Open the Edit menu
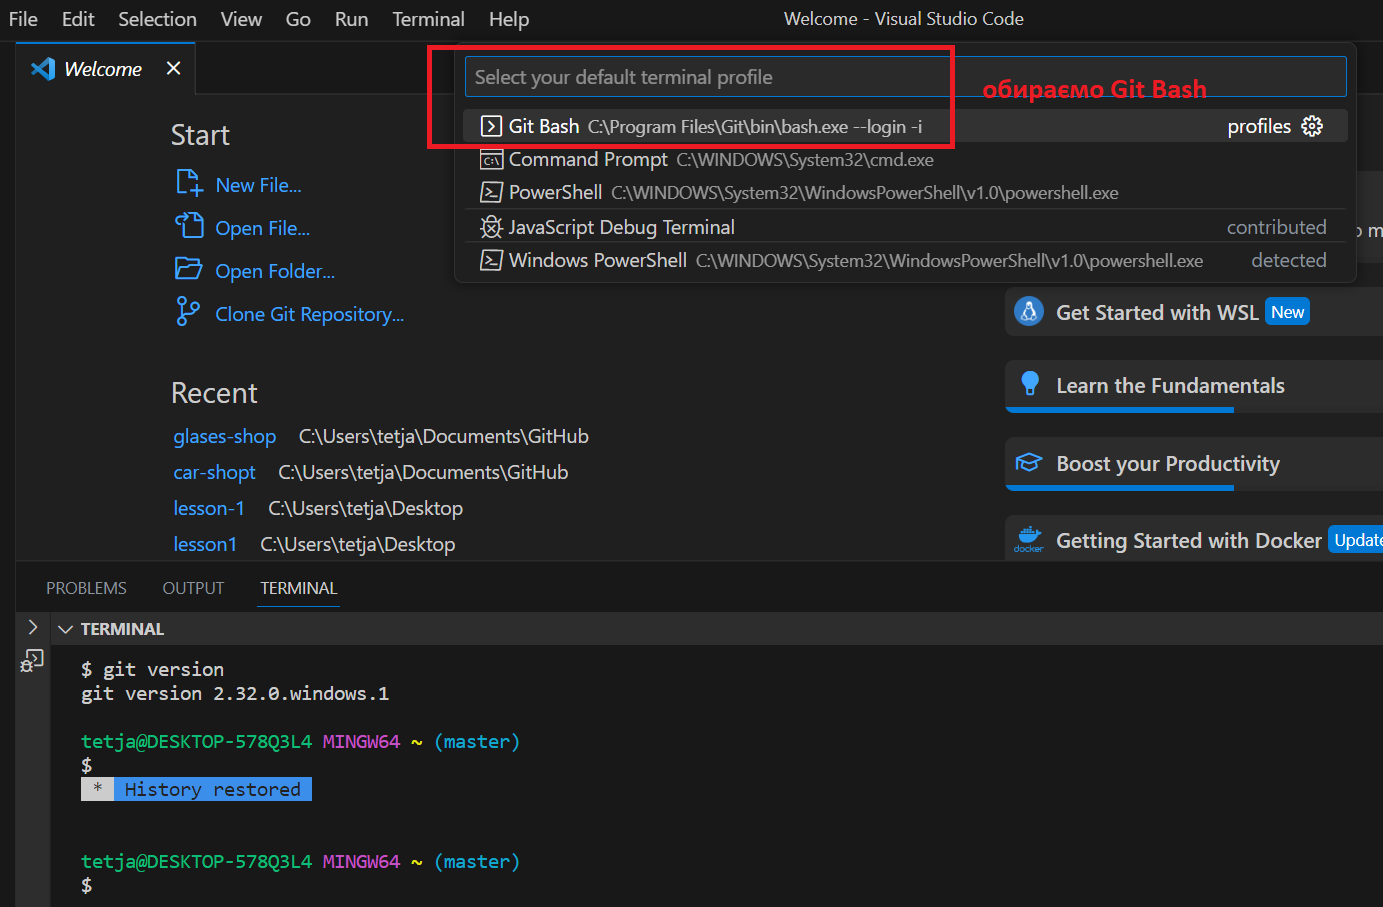 pos(78,19)
